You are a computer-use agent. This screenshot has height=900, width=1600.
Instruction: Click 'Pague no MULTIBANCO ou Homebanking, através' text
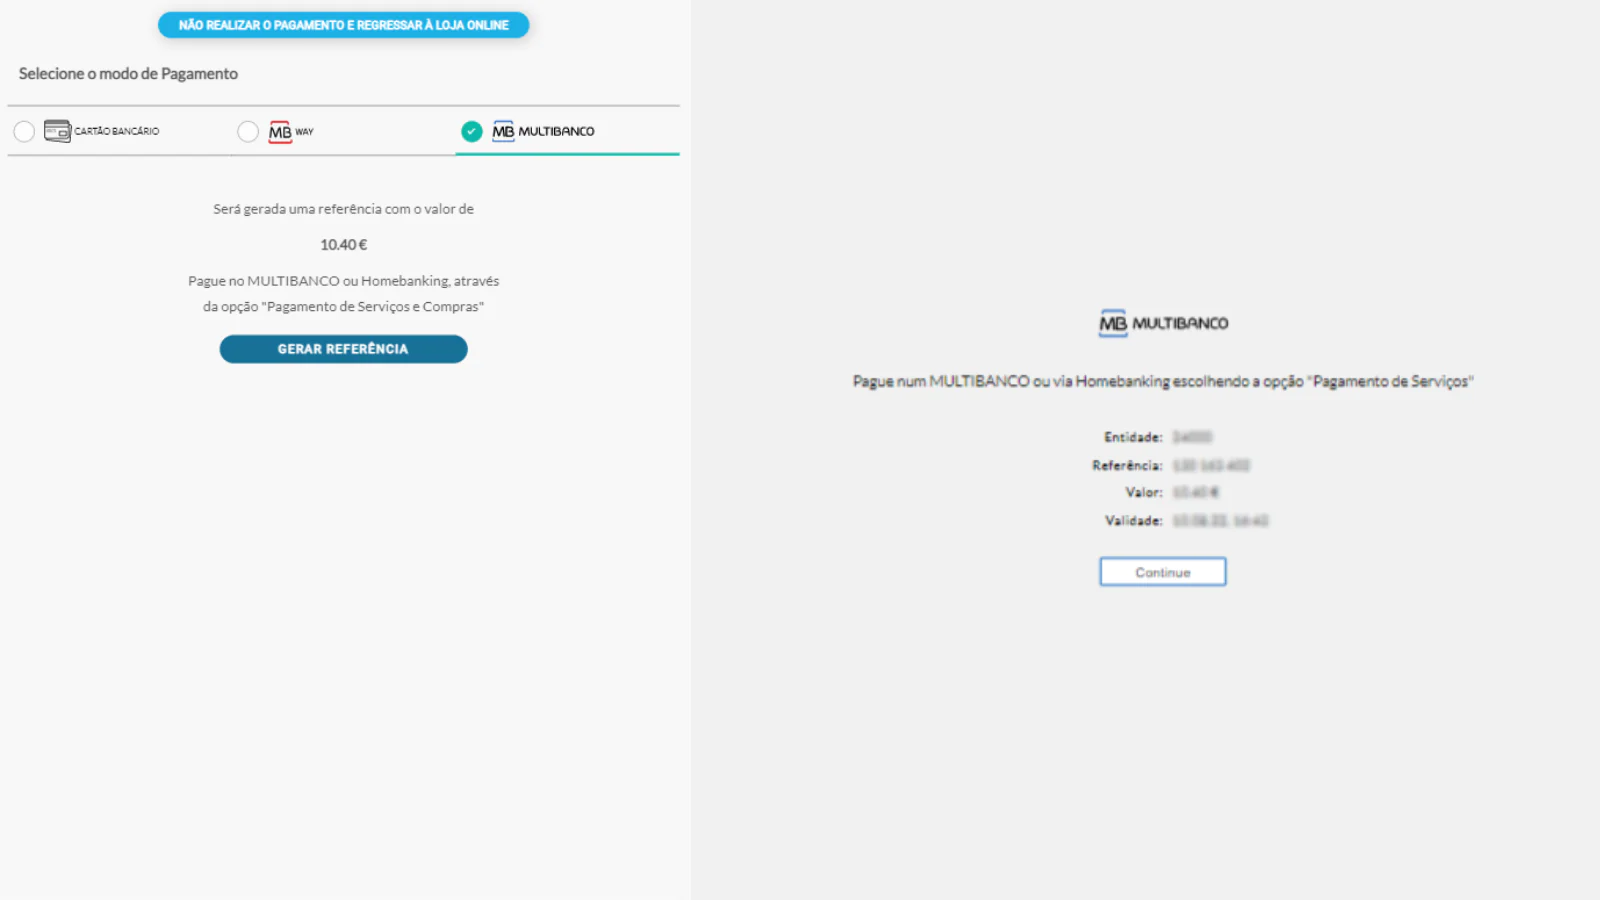(343, 281)
